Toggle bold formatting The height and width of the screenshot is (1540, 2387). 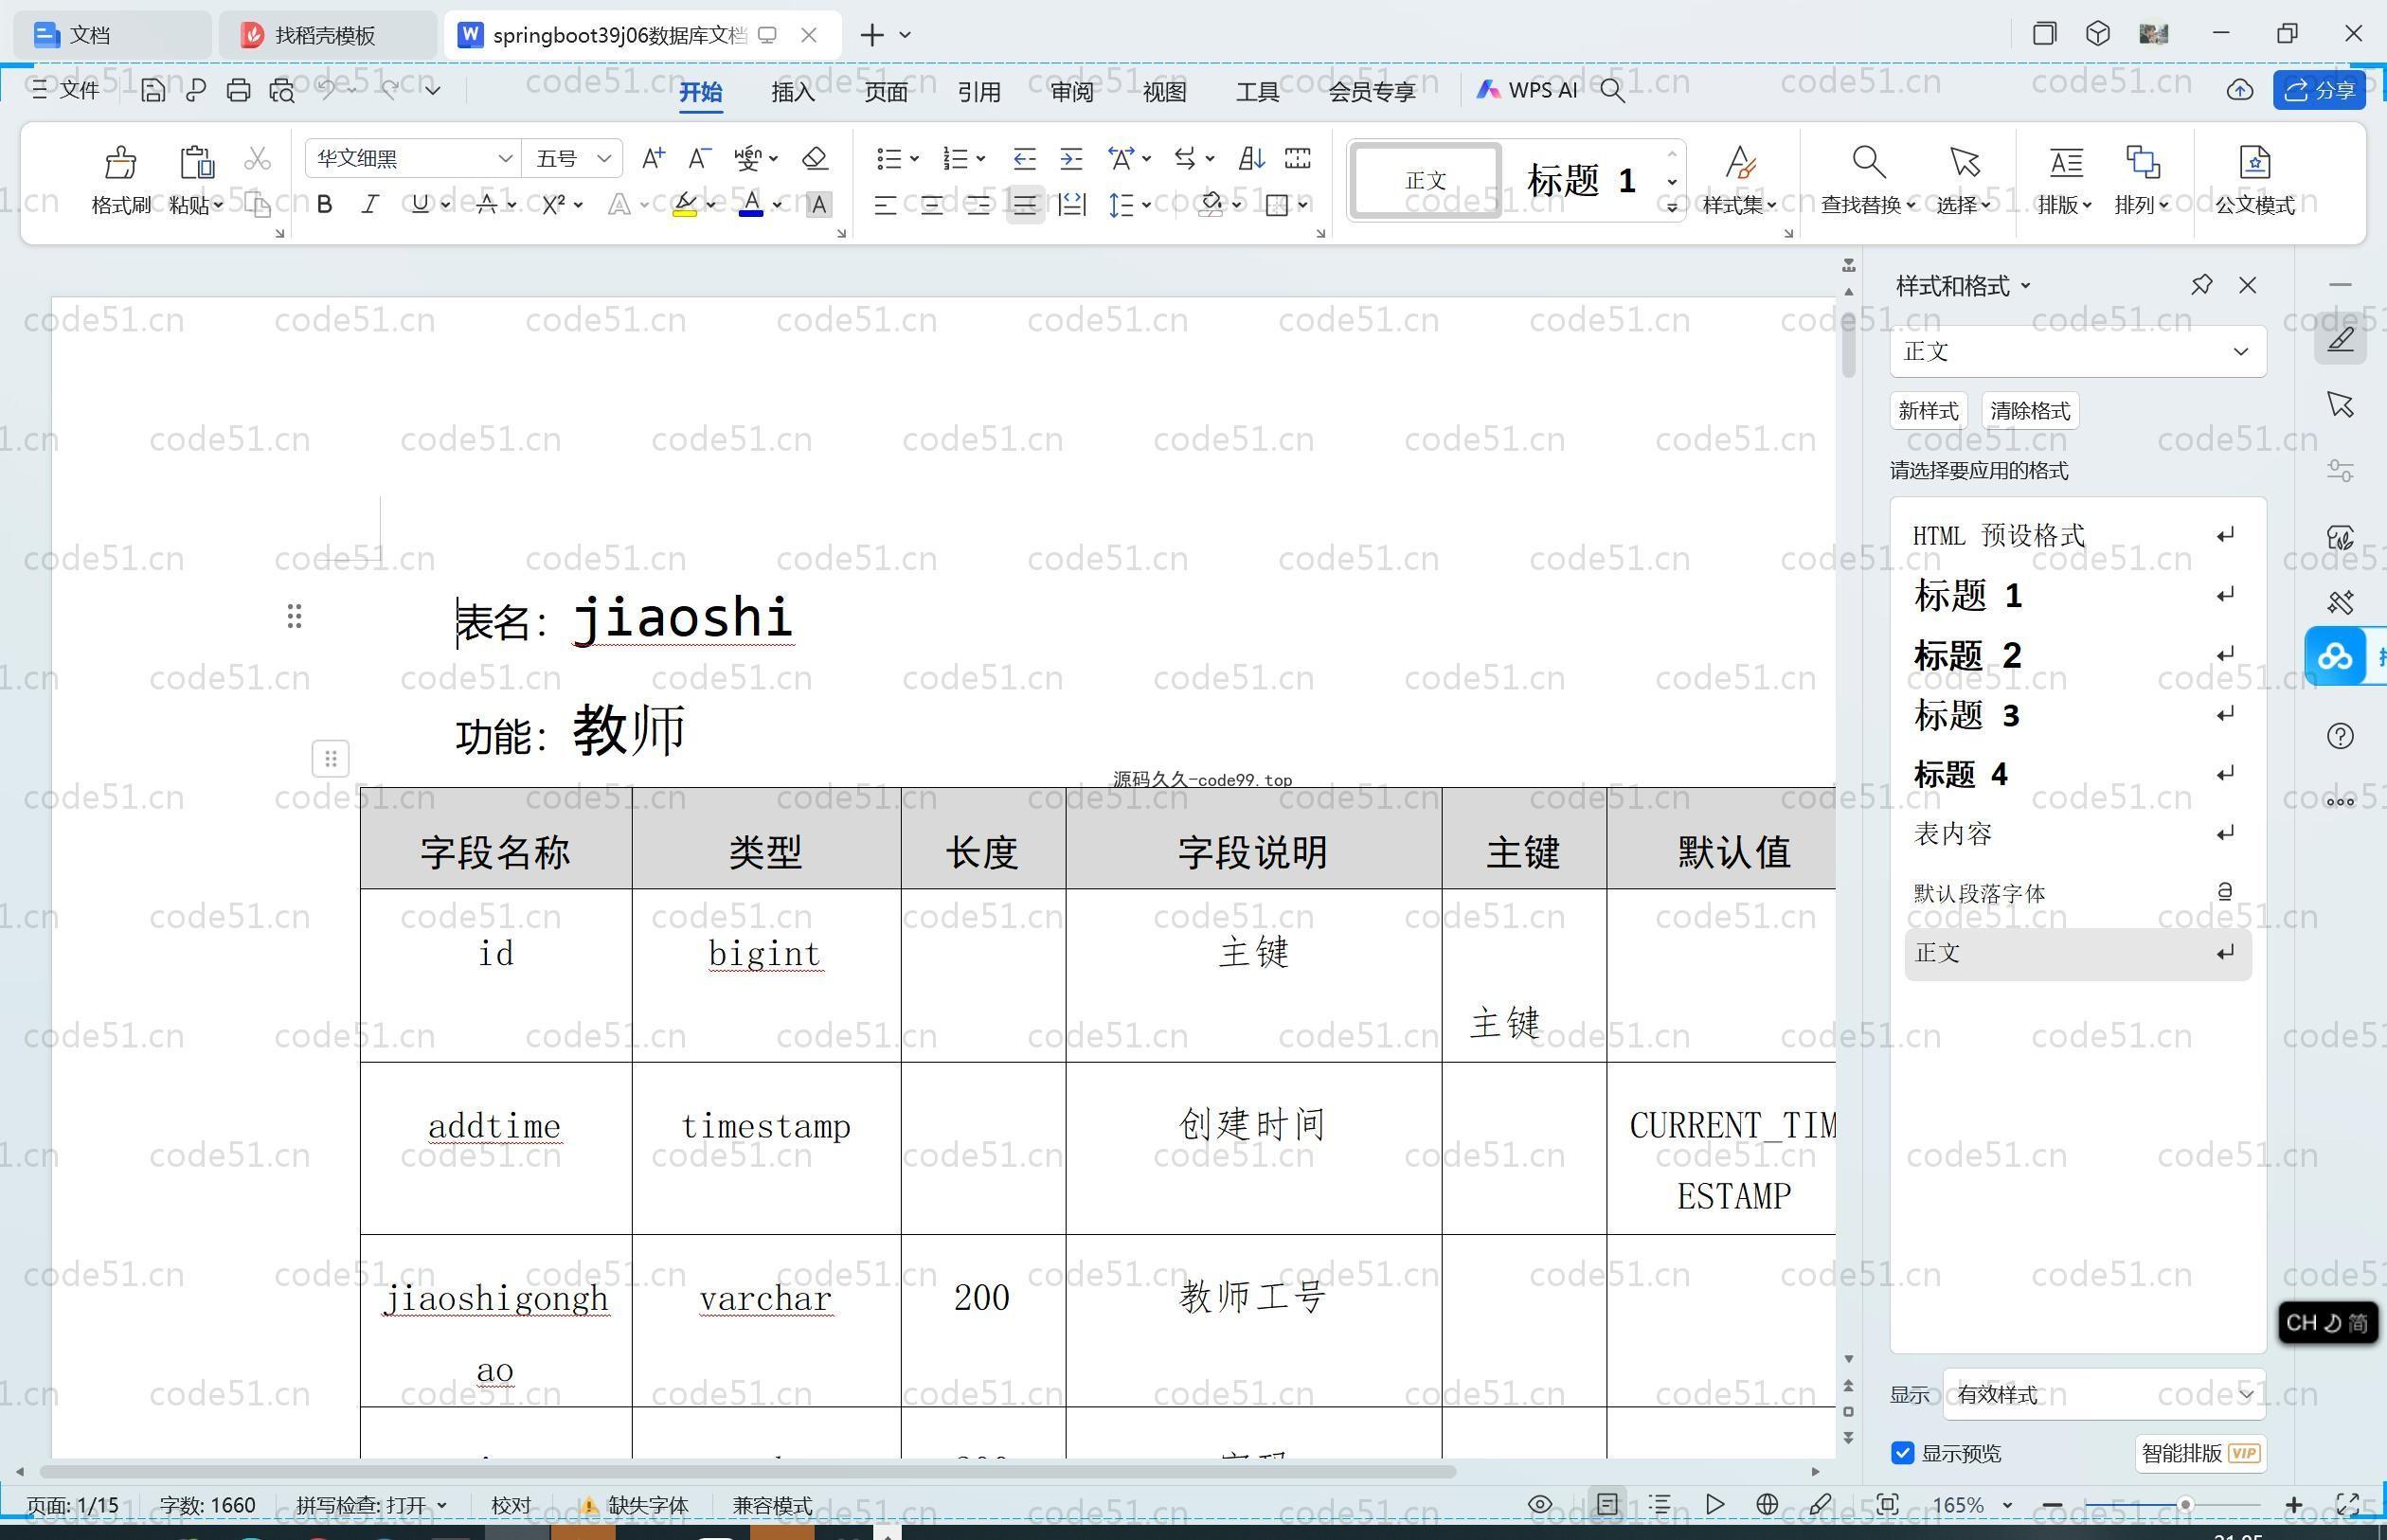tap(324, 205)
